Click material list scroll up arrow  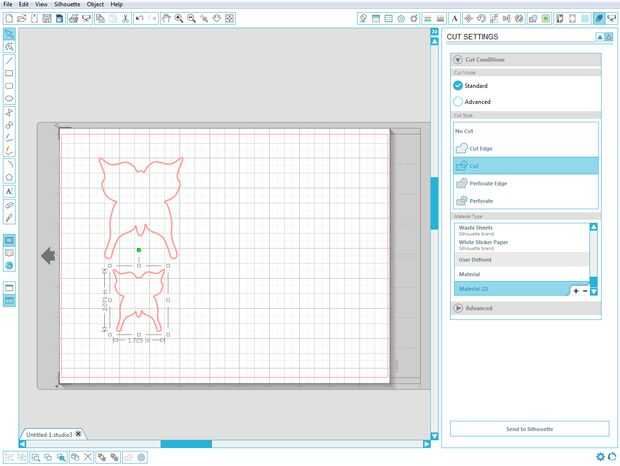tap(594, 227)
